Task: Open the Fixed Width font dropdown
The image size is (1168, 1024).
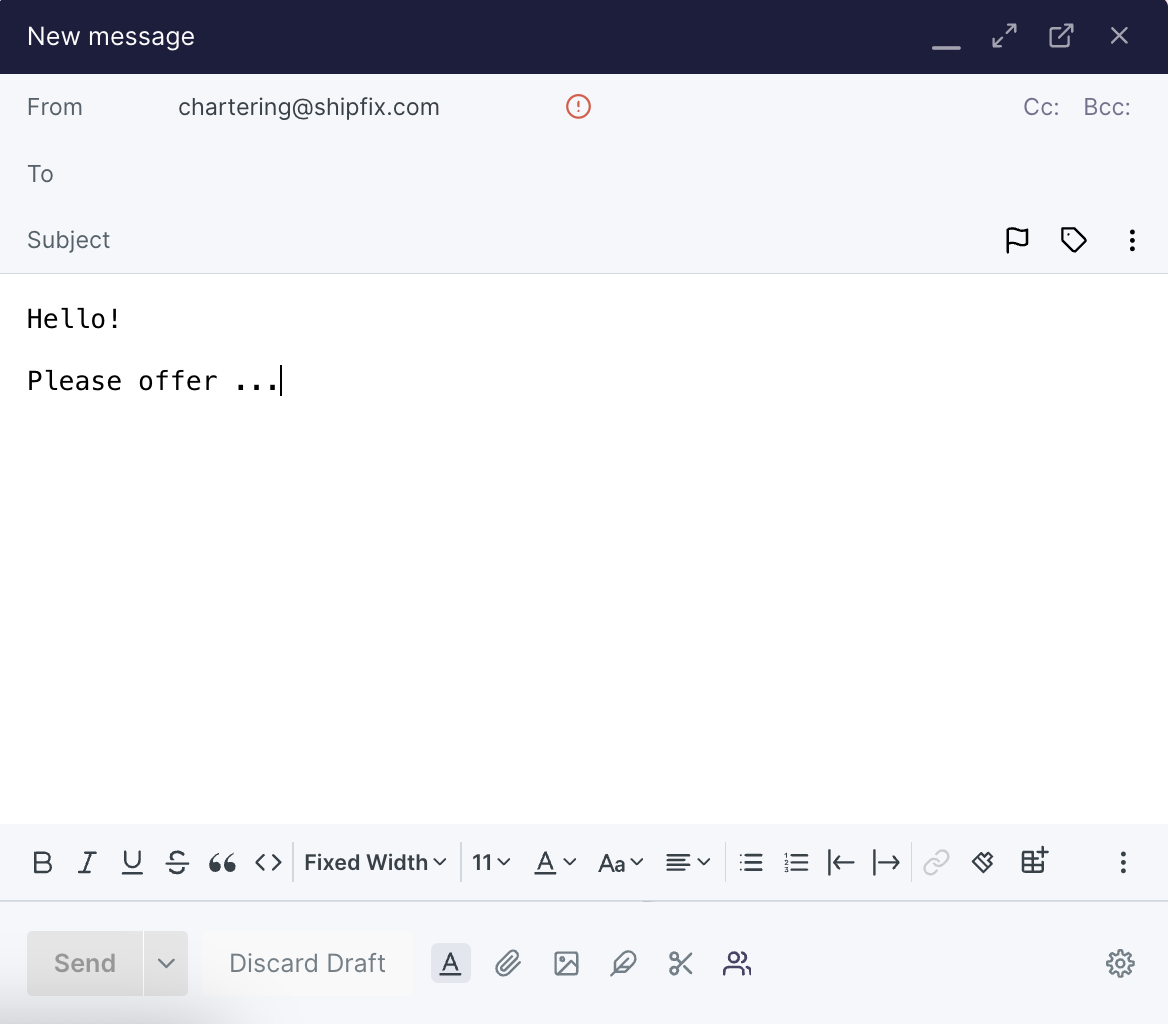Action: pos(375,862)
